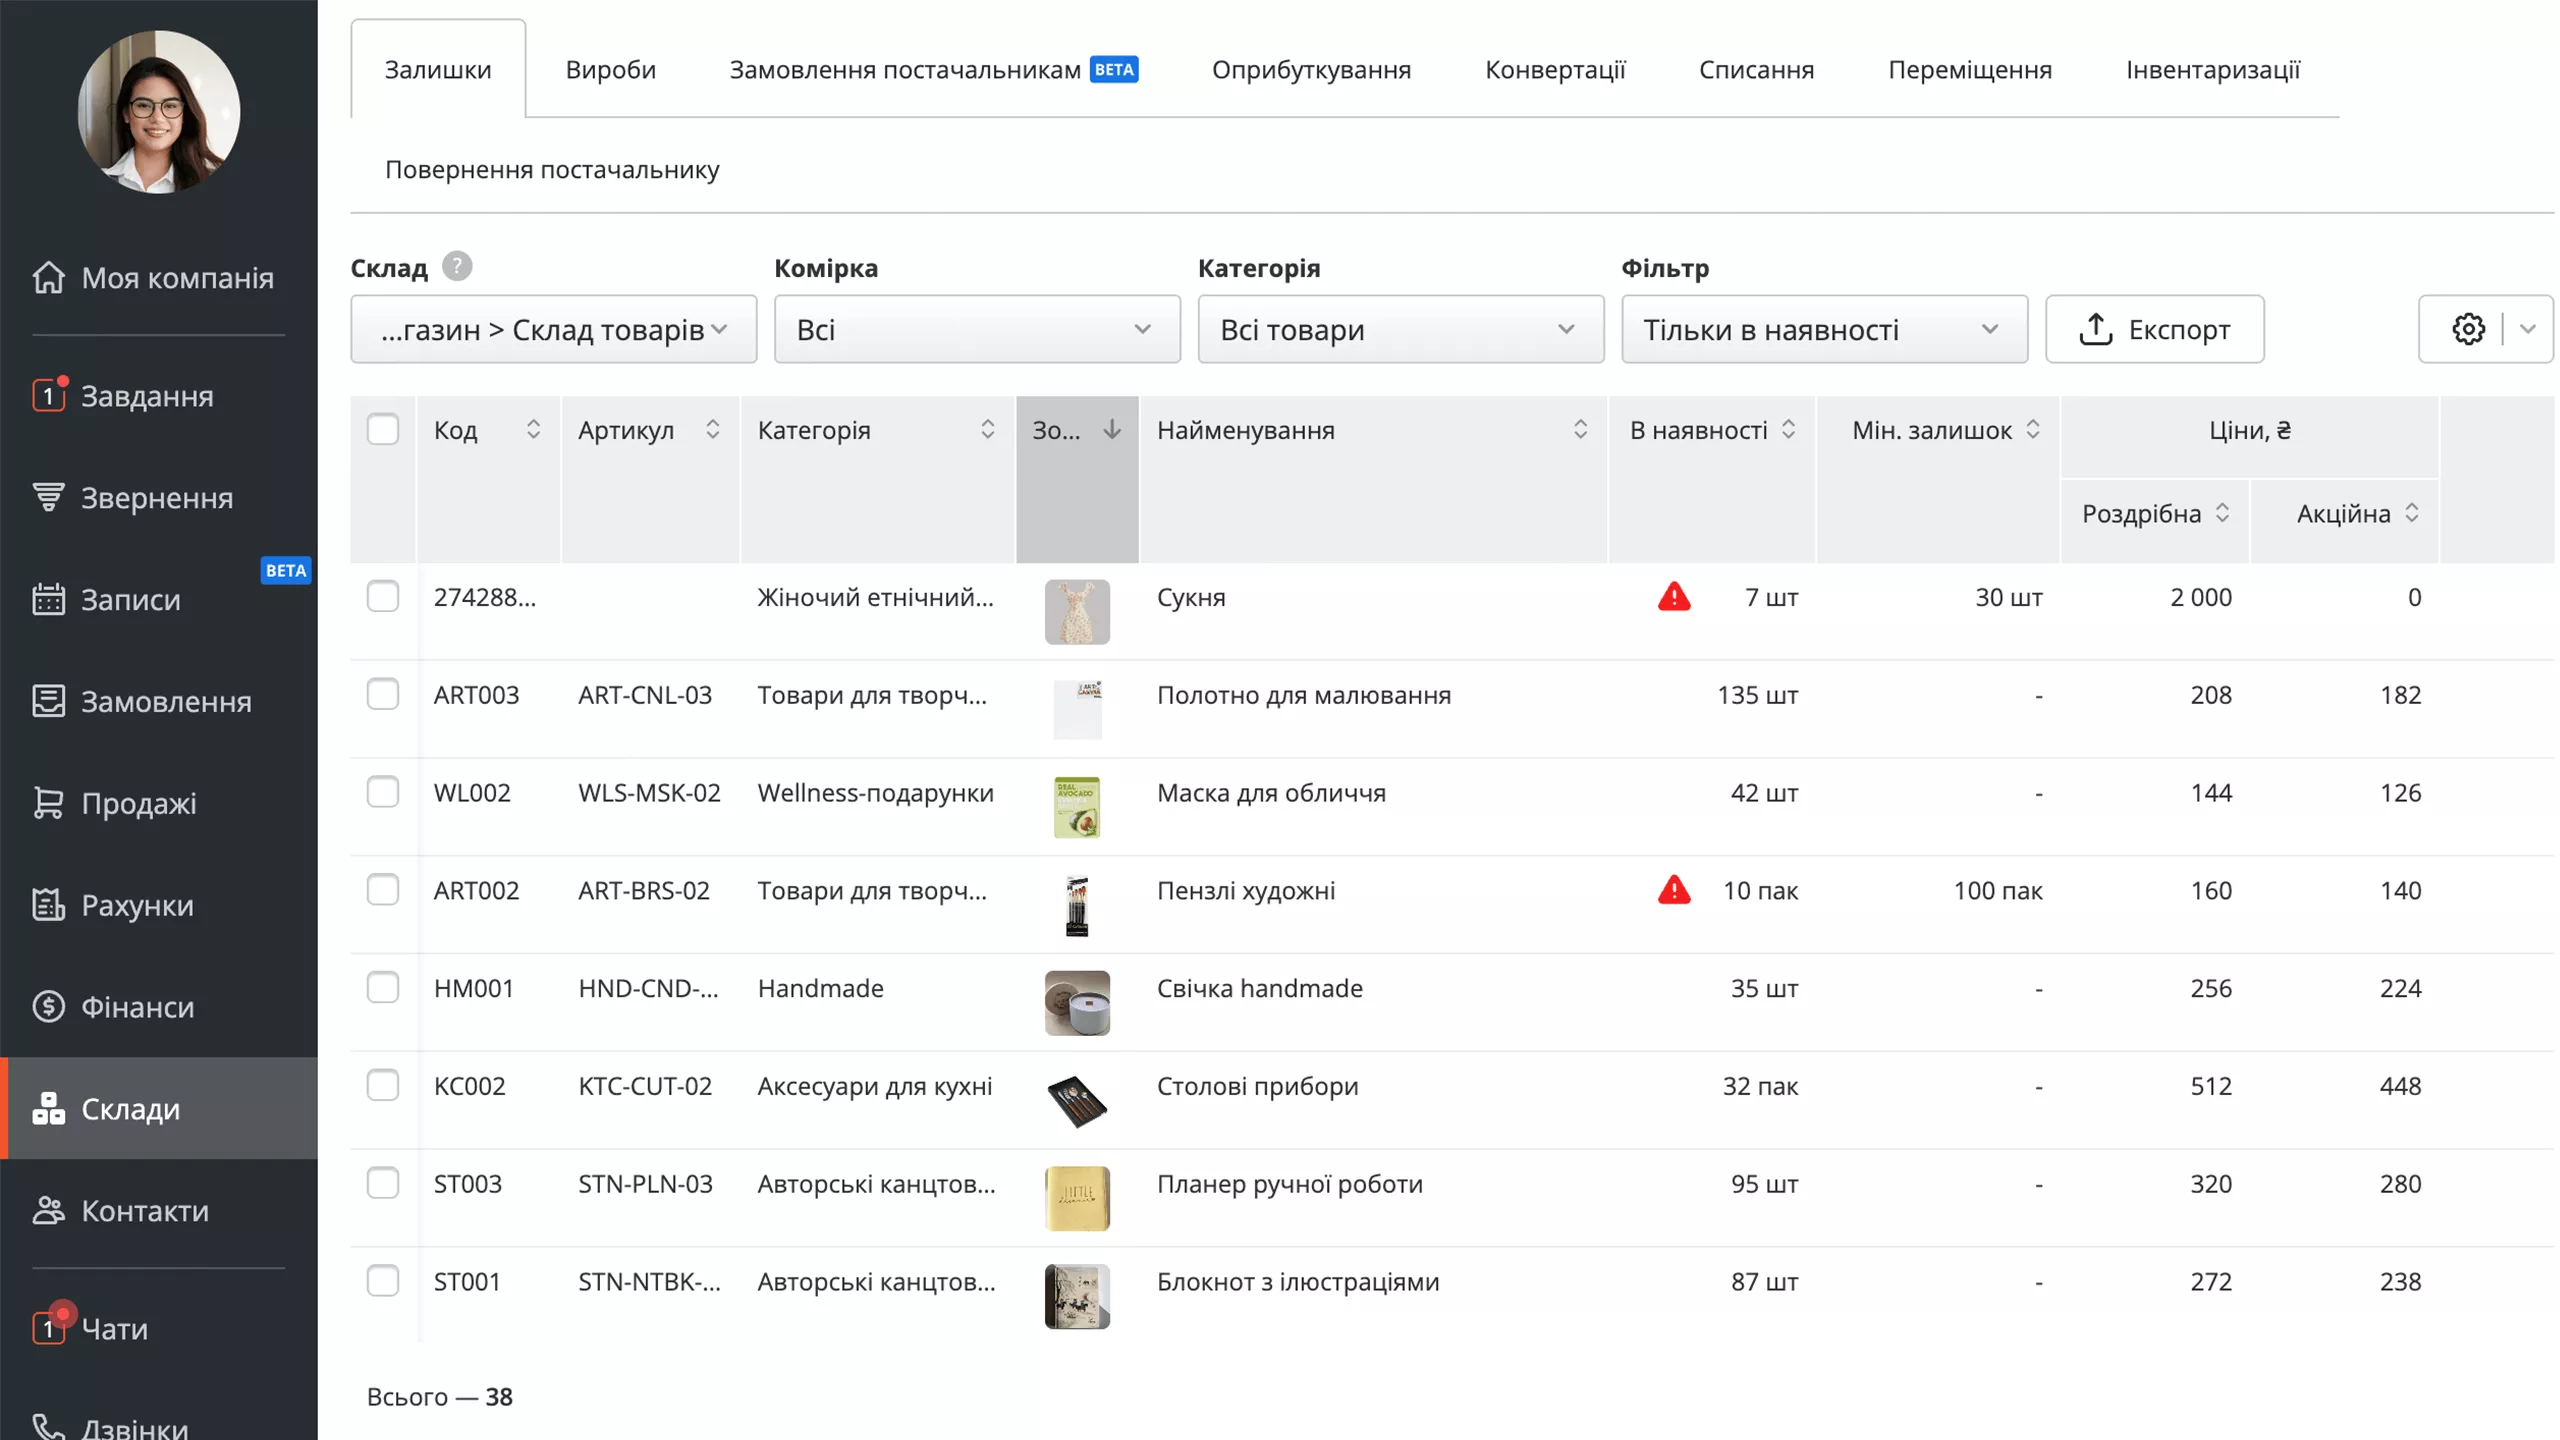The height and width of the screenshot is (1440, 2560).
Task: Open the Звернення inbox icon
Action: (48, 497)
